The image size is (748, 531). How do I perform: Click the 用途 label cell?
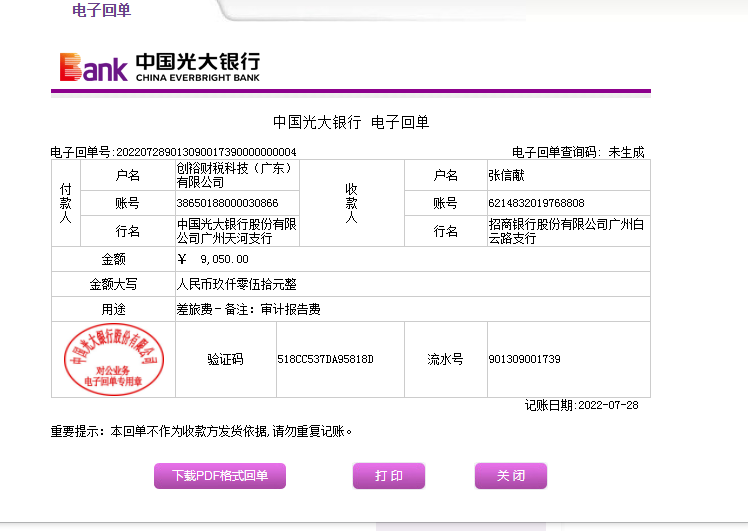pos(114,310)
